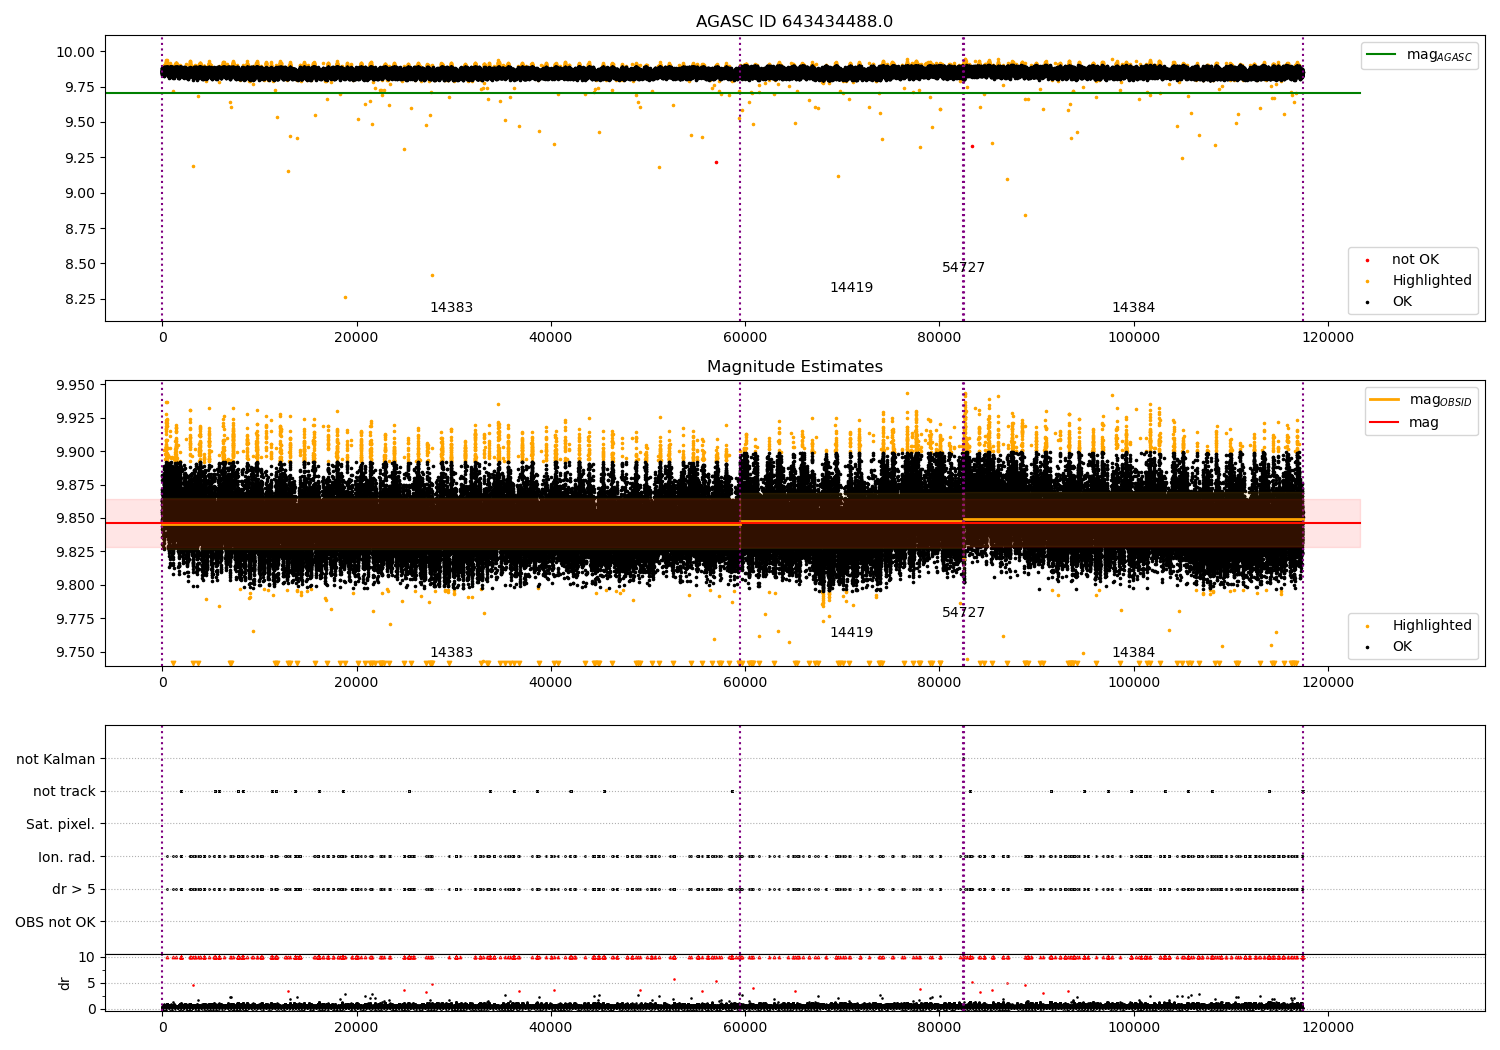Click 'Highlighted' in Magnitude Estimates legend
This screenshot has height=1050, width=1500.
coord(1432,626)
